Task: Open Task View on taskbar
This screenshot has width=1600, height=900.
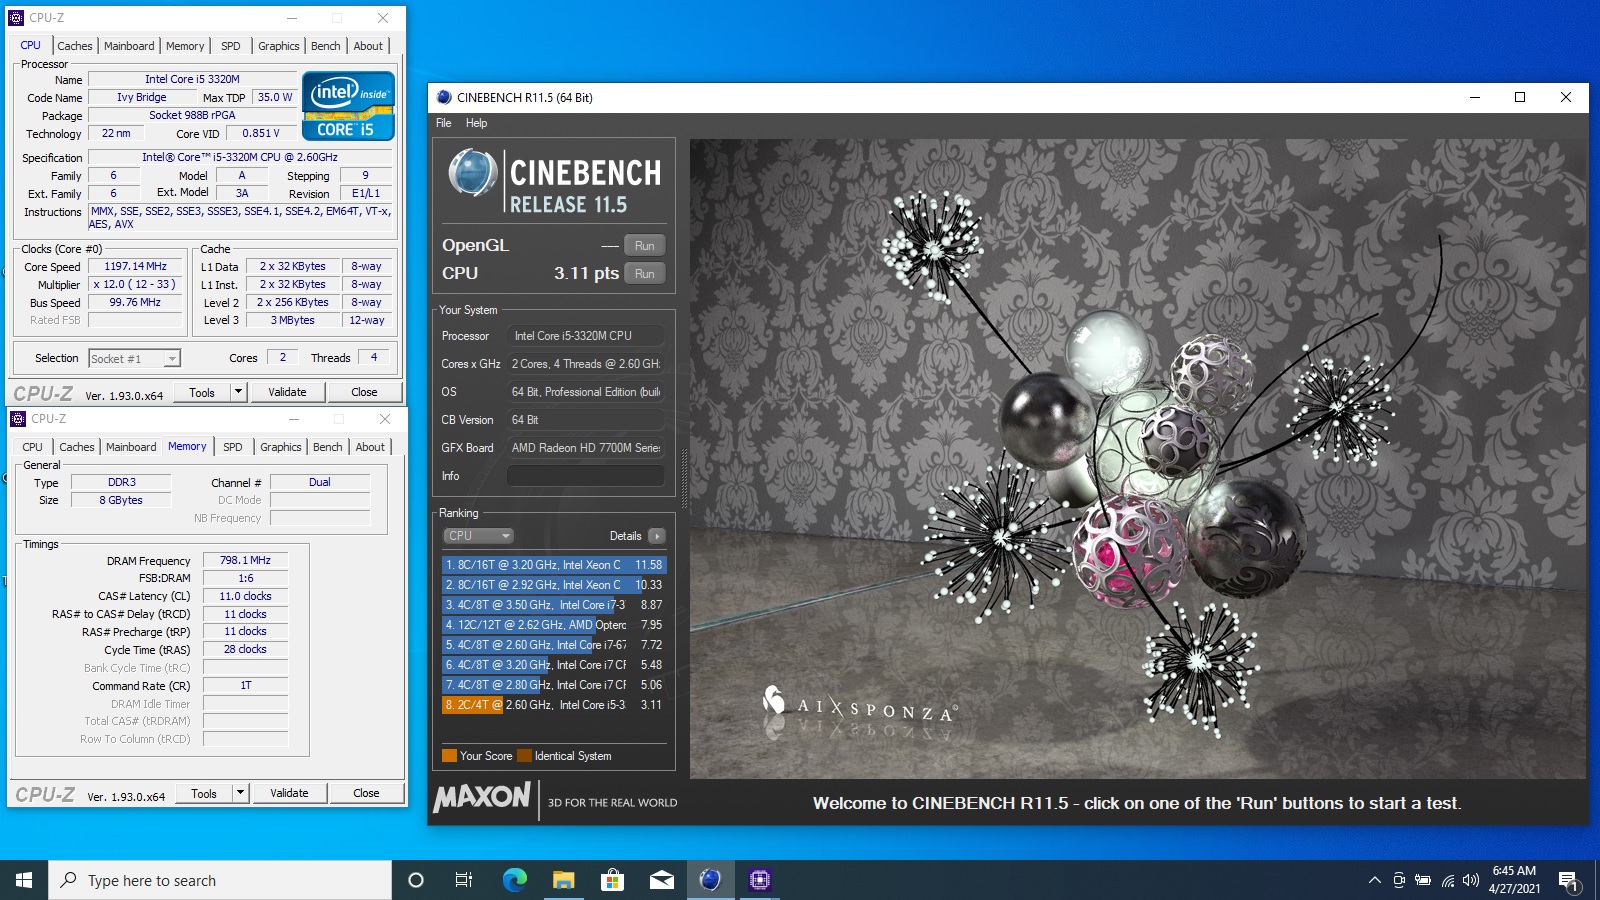Action: pos(464,880)
